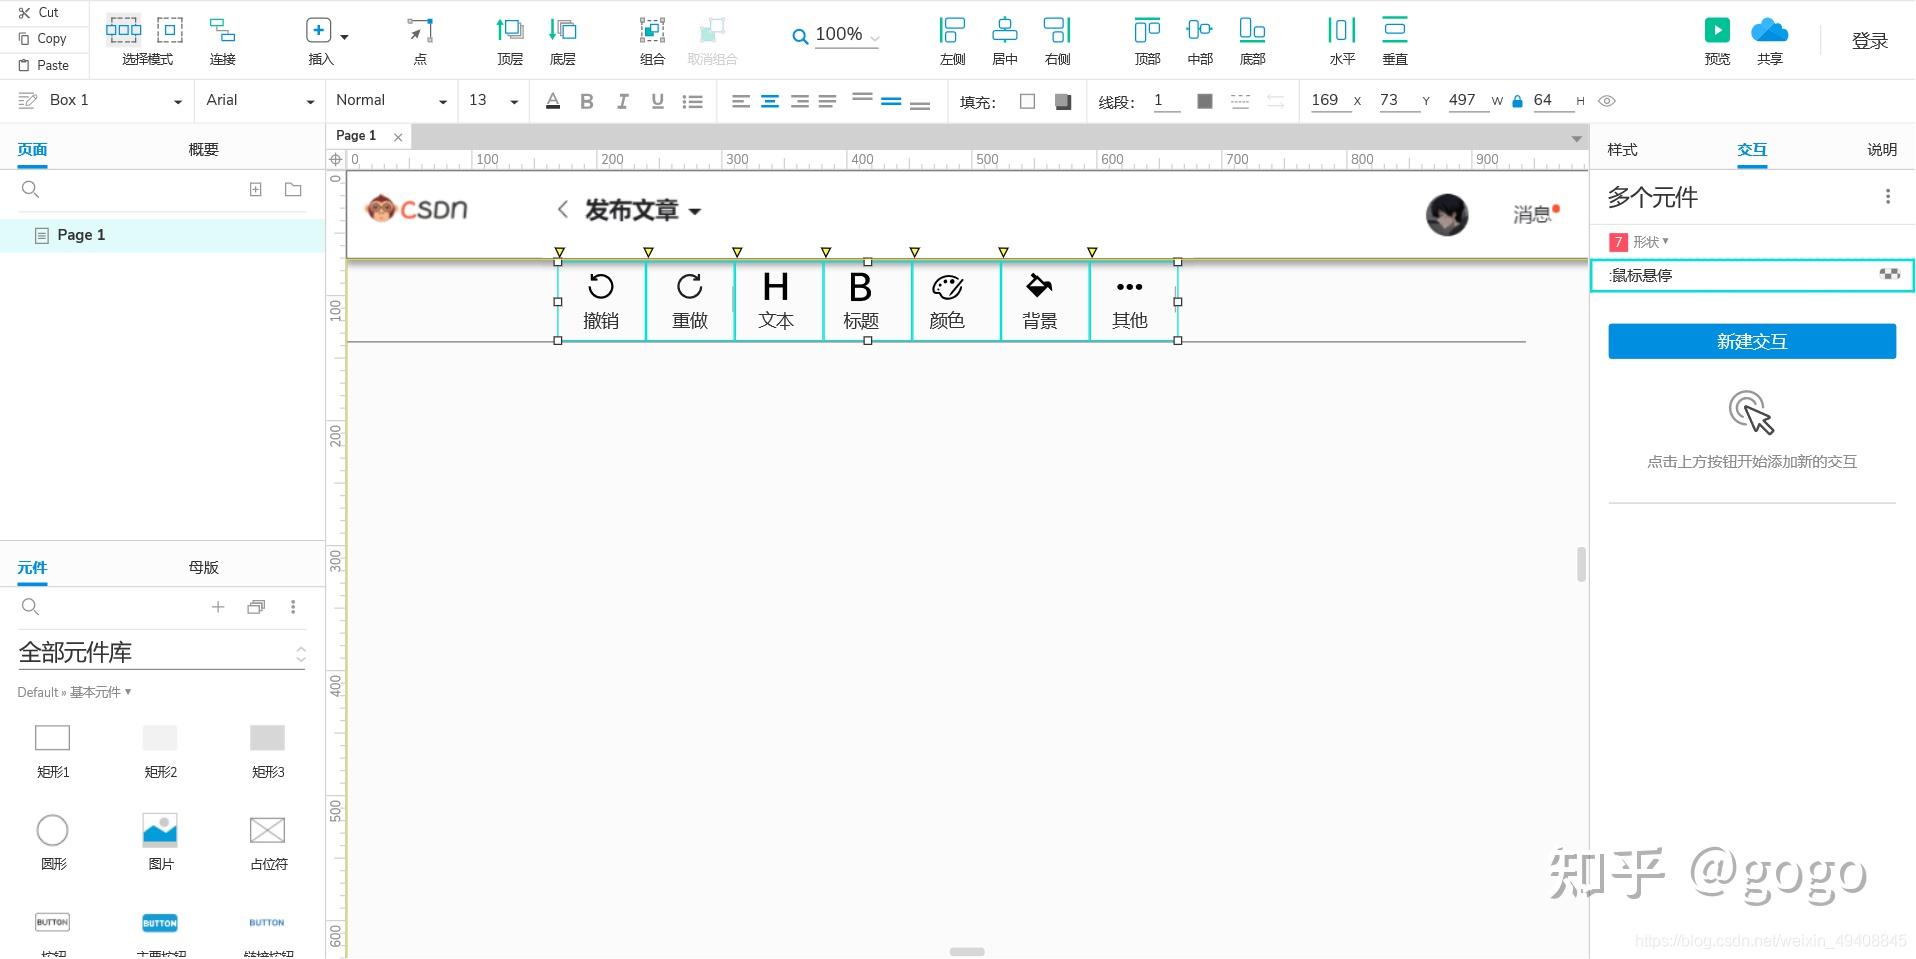This screenshot has width=1916, height=959.
Task: Select the 连接 connector tool
Action: (222, 41)
